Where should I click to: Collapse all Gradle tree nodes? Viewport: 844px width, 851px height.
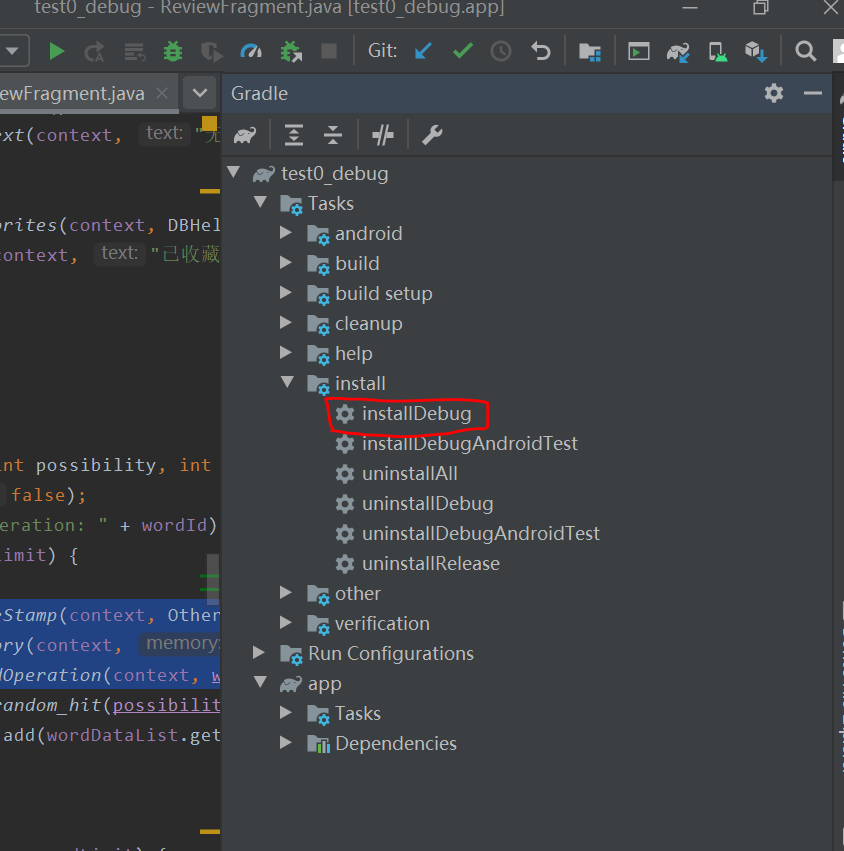333,135
